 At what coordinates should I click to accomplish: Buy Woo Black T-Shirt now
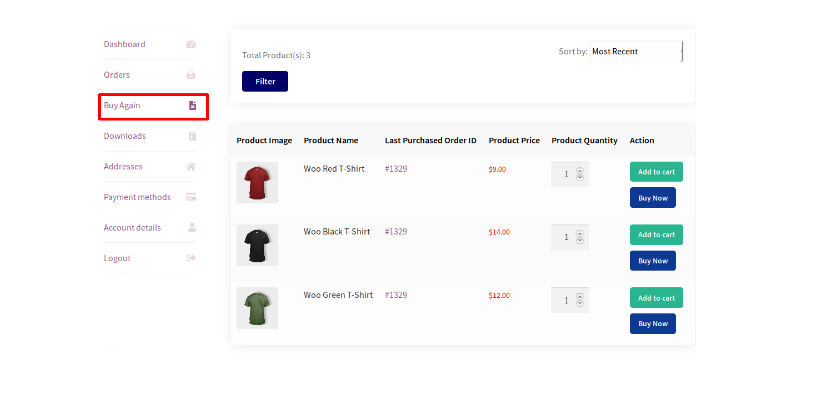653,261
